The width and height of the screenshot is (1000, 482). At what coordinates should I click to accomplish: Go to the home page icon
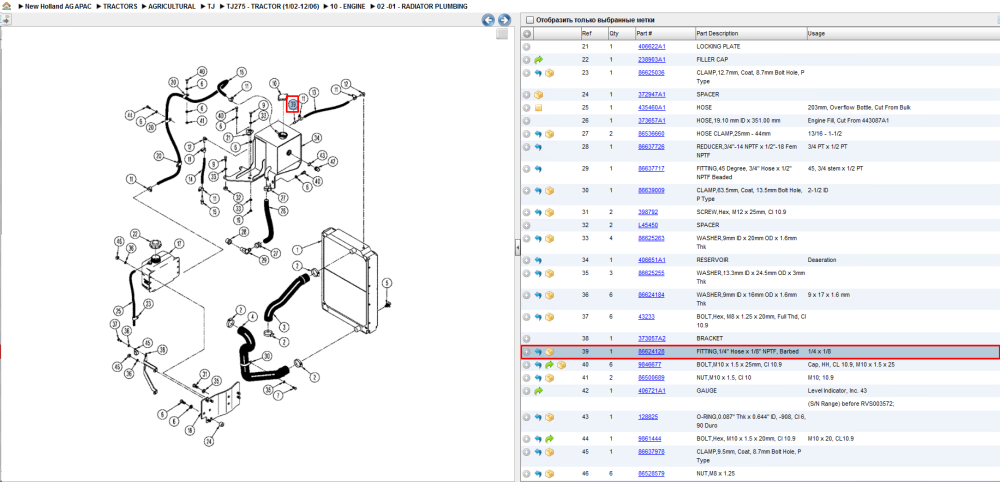6,6
